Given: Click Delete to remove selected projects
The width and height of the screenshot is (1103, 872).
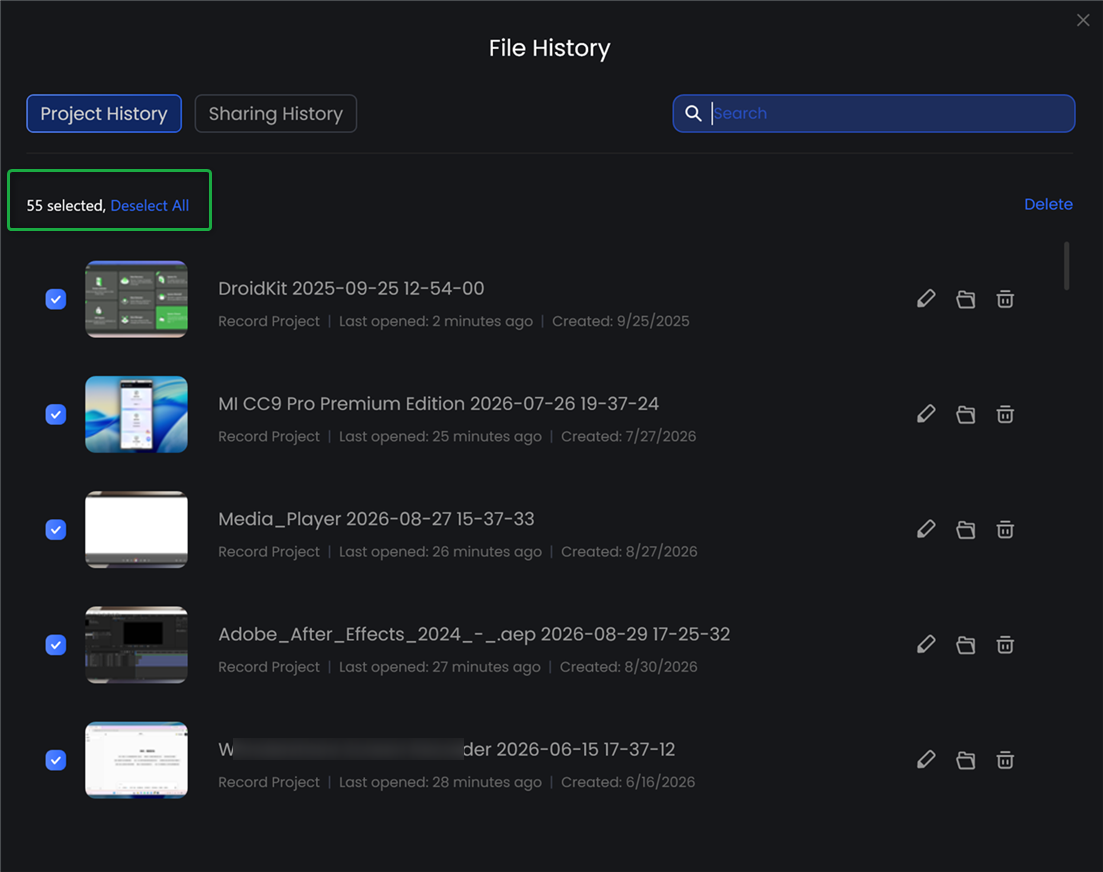Looking at the screenshot, I should click(1048, 204).
